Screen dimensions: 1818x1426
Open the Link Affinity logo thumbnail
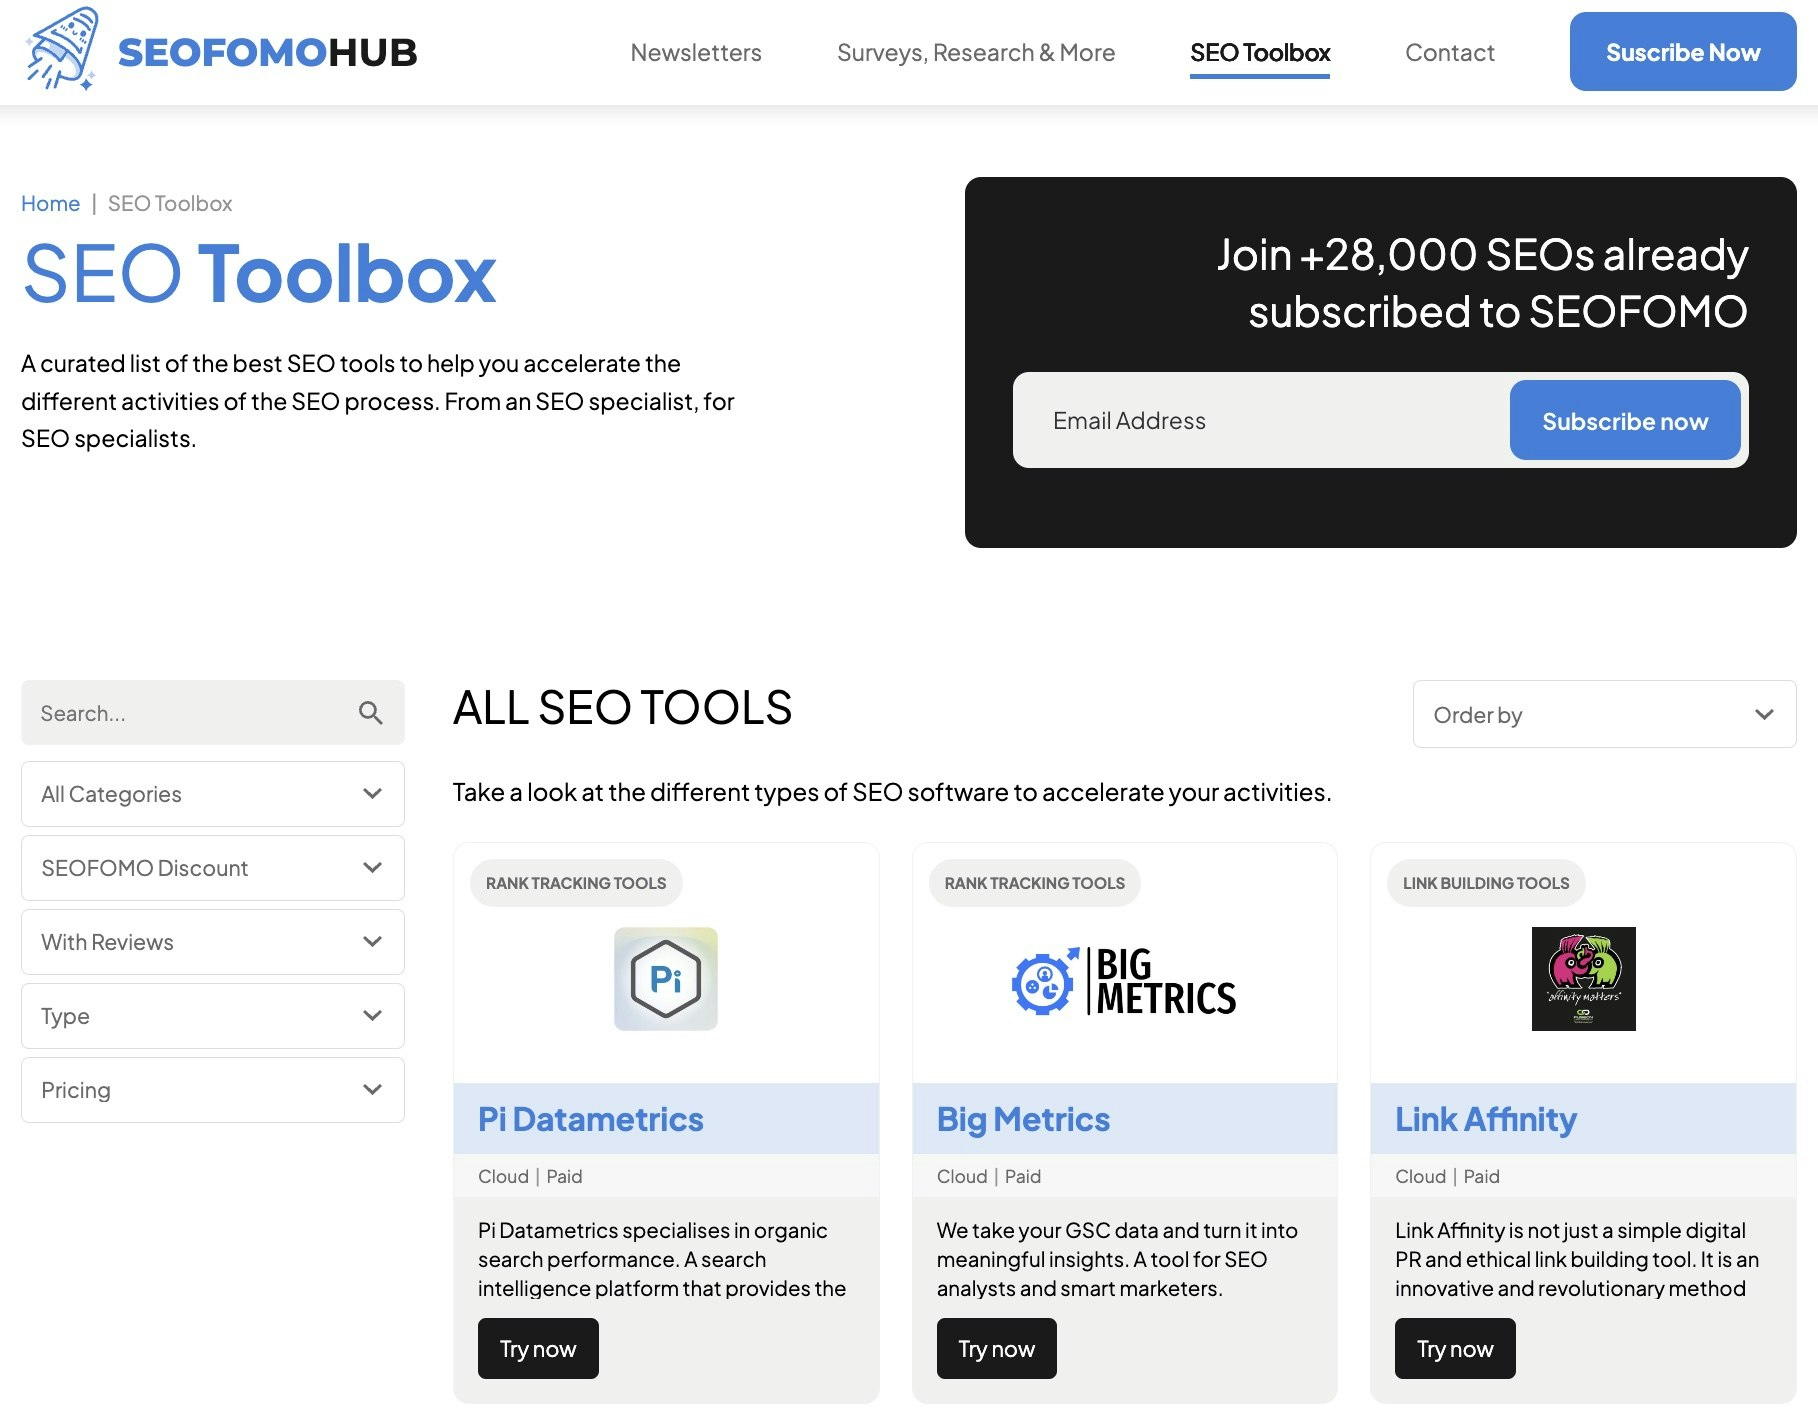1583,979
